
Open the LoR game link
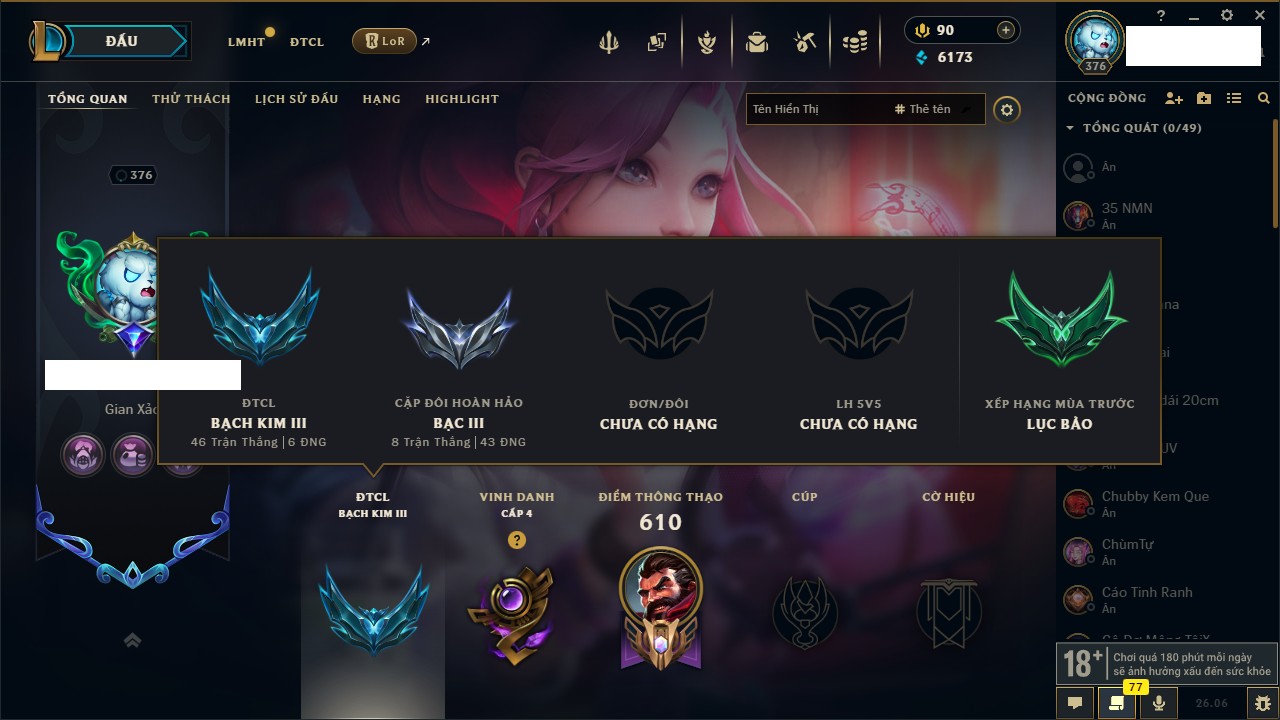pyautogui.click(x=384, y=41)
